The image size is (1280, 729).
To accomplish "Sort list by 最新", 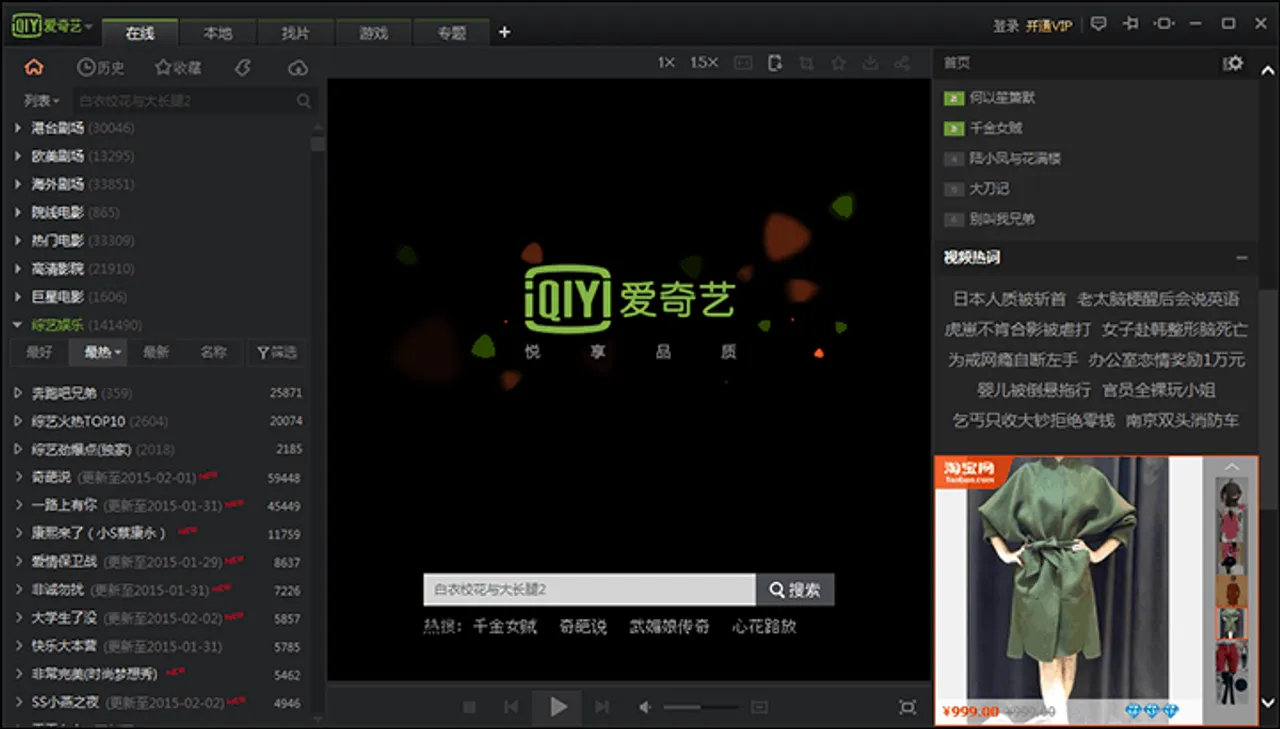I will [156, 352].
